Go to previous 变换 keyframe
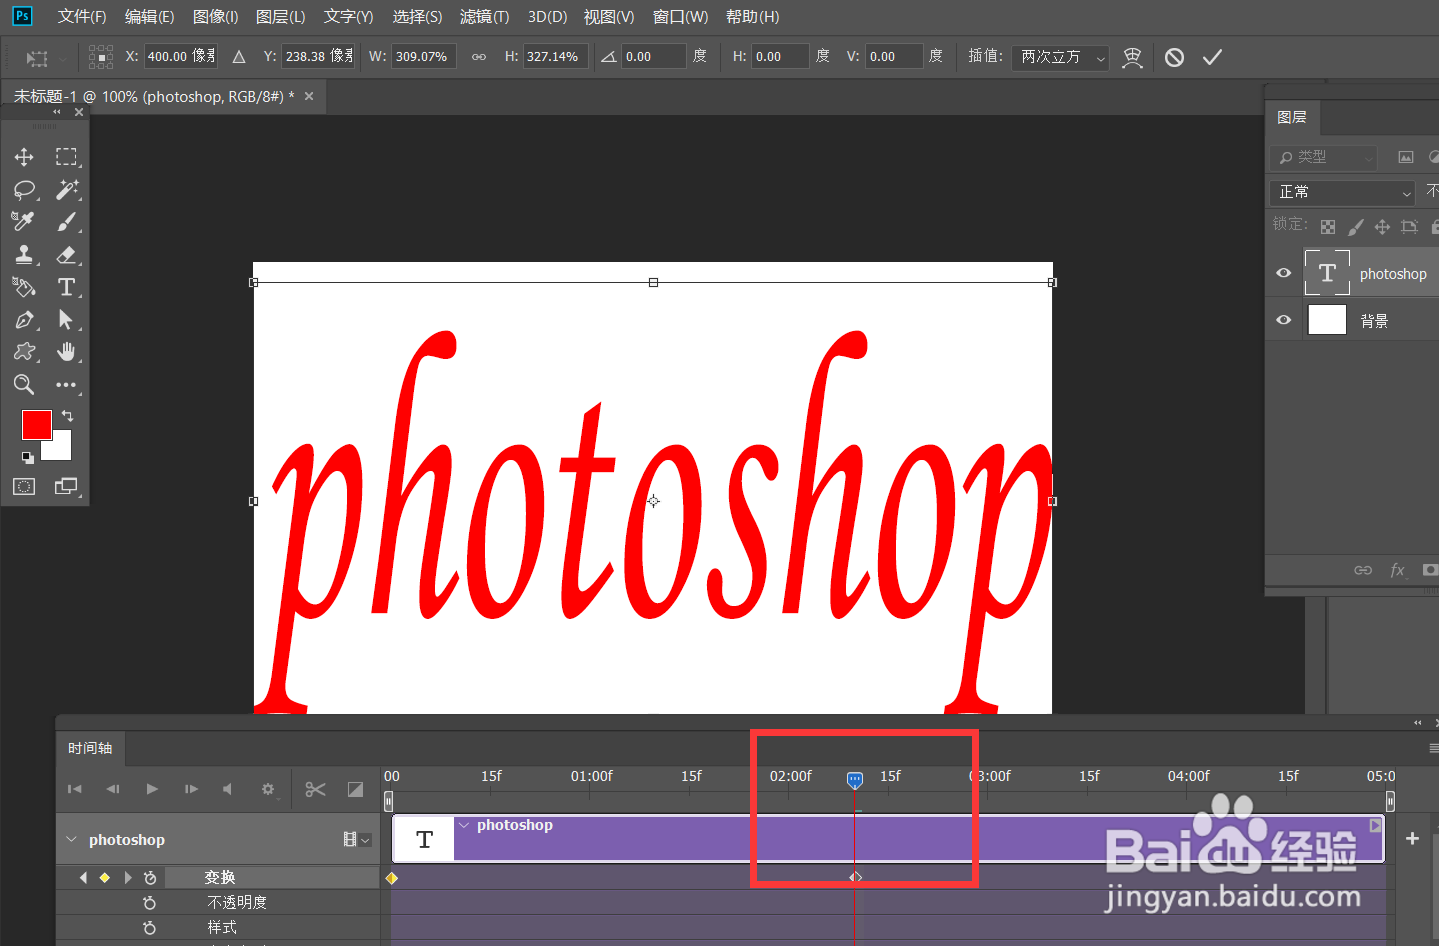The image size is (1439, 946). tap(83, 877)
